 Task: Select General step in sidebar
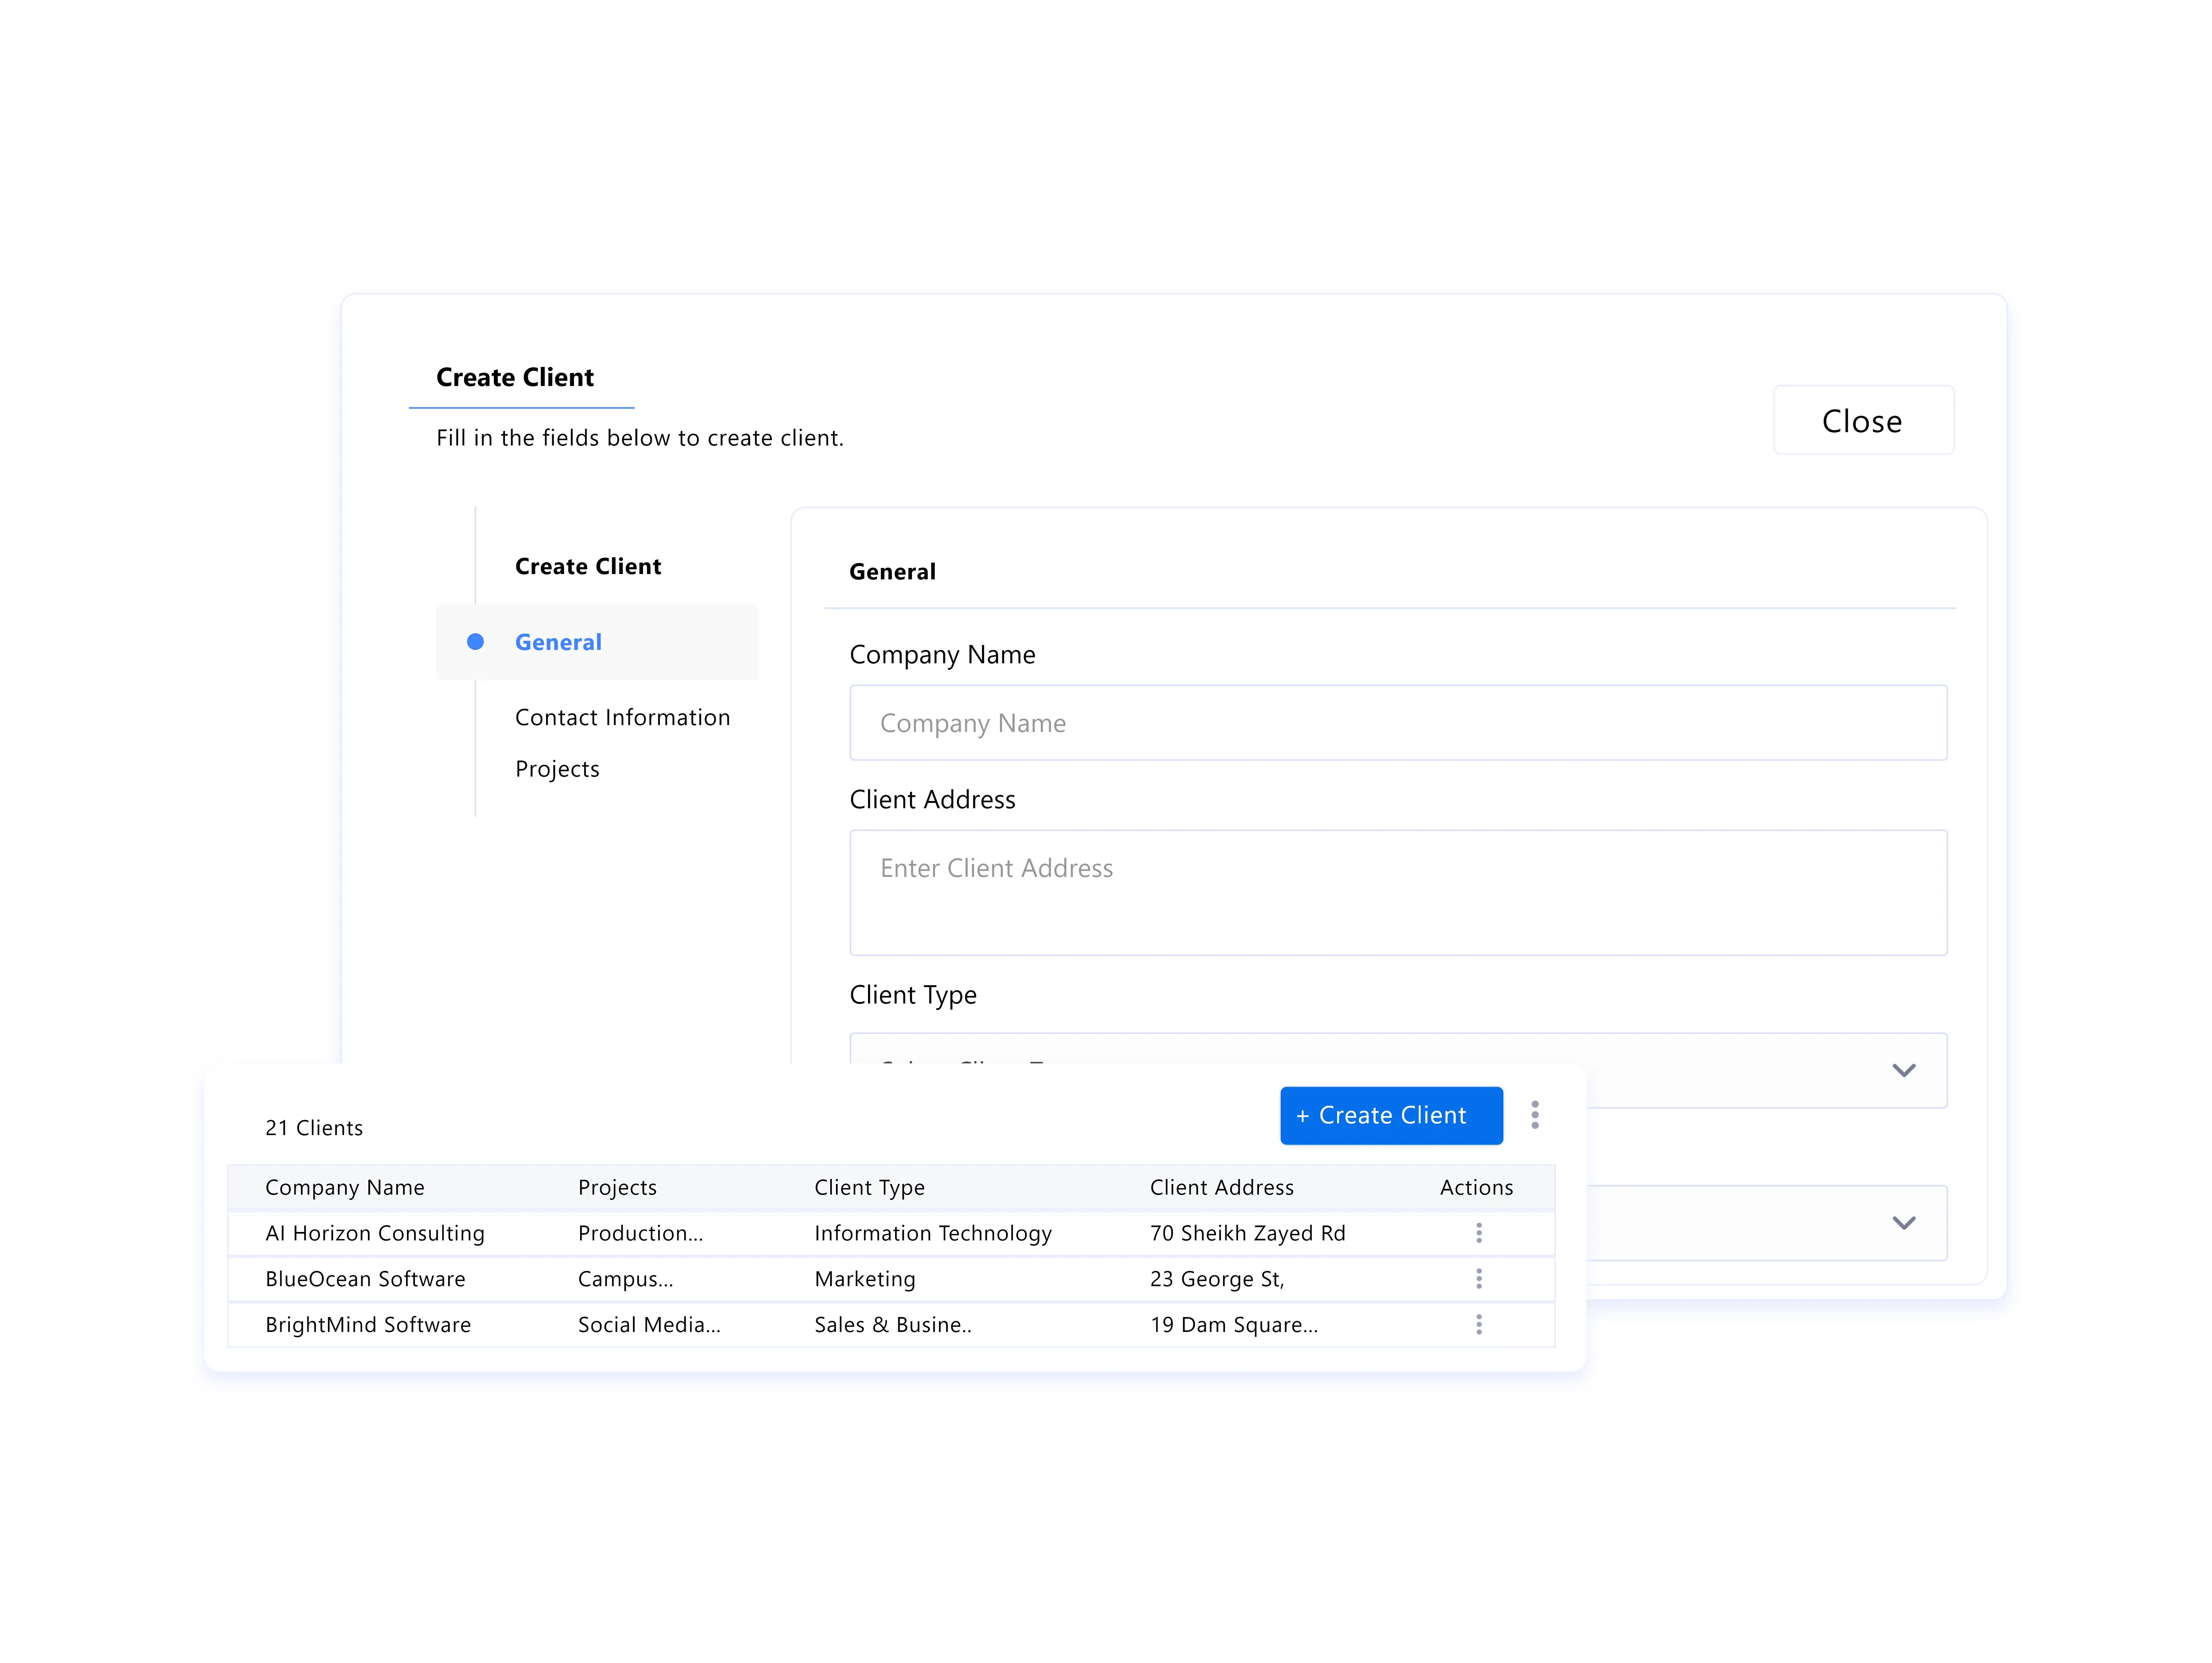pyautogui.click(x=558, y=642)
